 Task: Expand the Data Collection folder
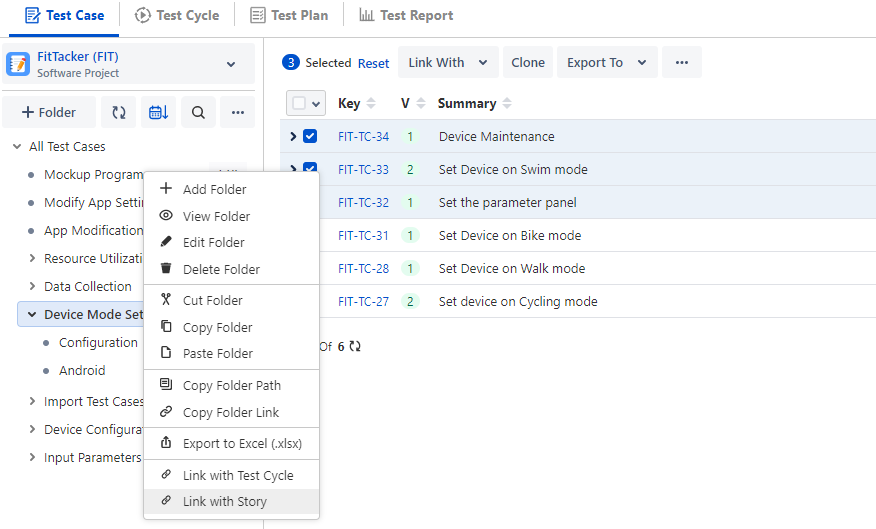(x=32, y=286)
